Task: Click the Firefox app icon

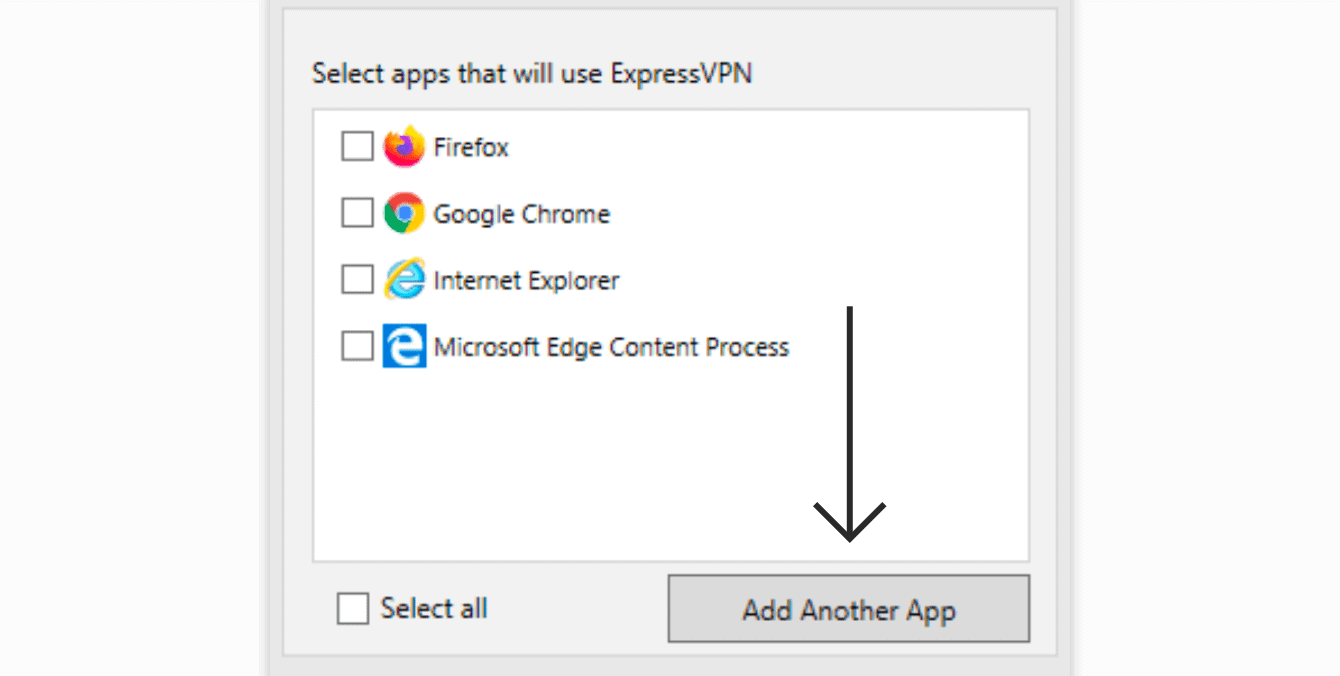Action: 404,147
